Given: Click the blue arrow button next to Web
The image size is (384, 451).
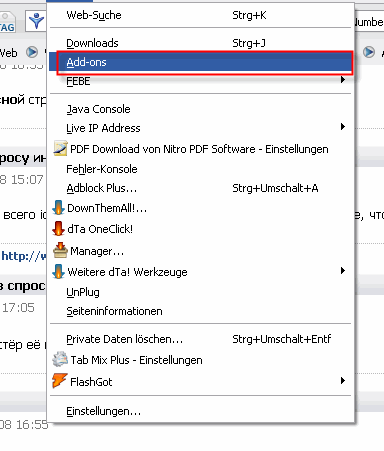Looking at the screenshot, I should 32,52.
